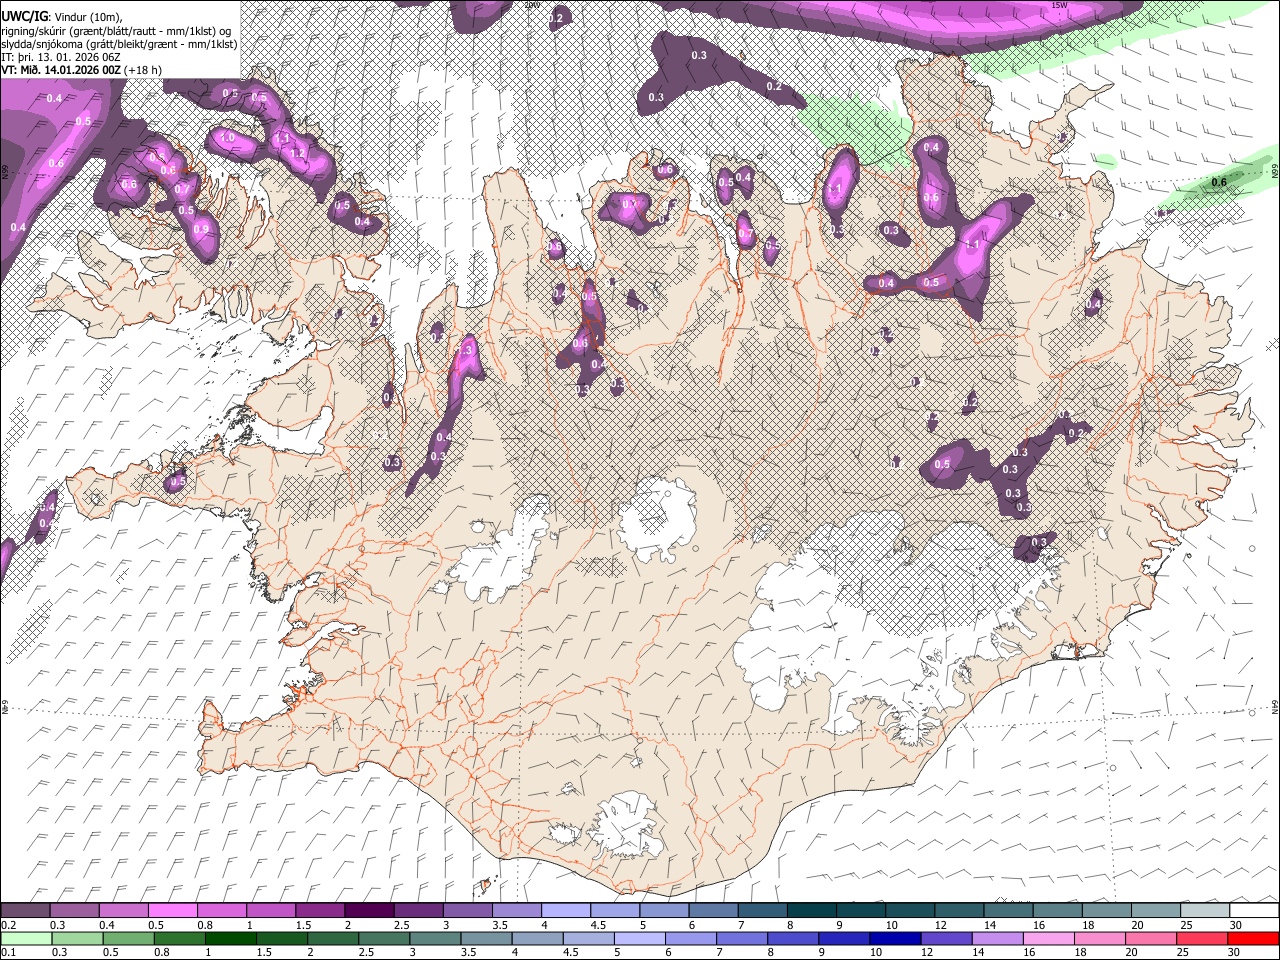Click the '0.9' snowfall value on the map

pos(202,229)
